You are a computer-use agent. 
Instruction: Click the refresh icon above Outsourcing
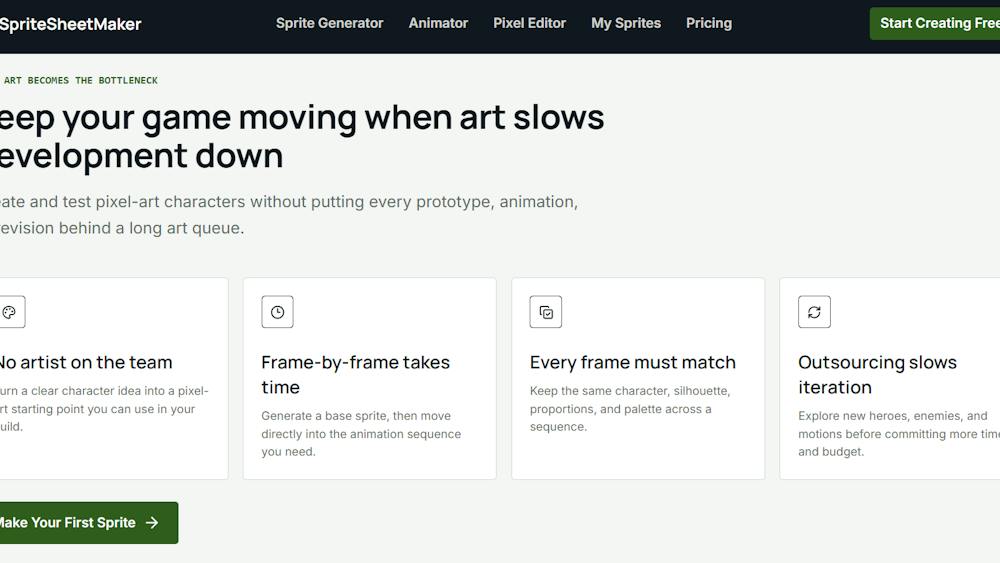tap(814, 312)
